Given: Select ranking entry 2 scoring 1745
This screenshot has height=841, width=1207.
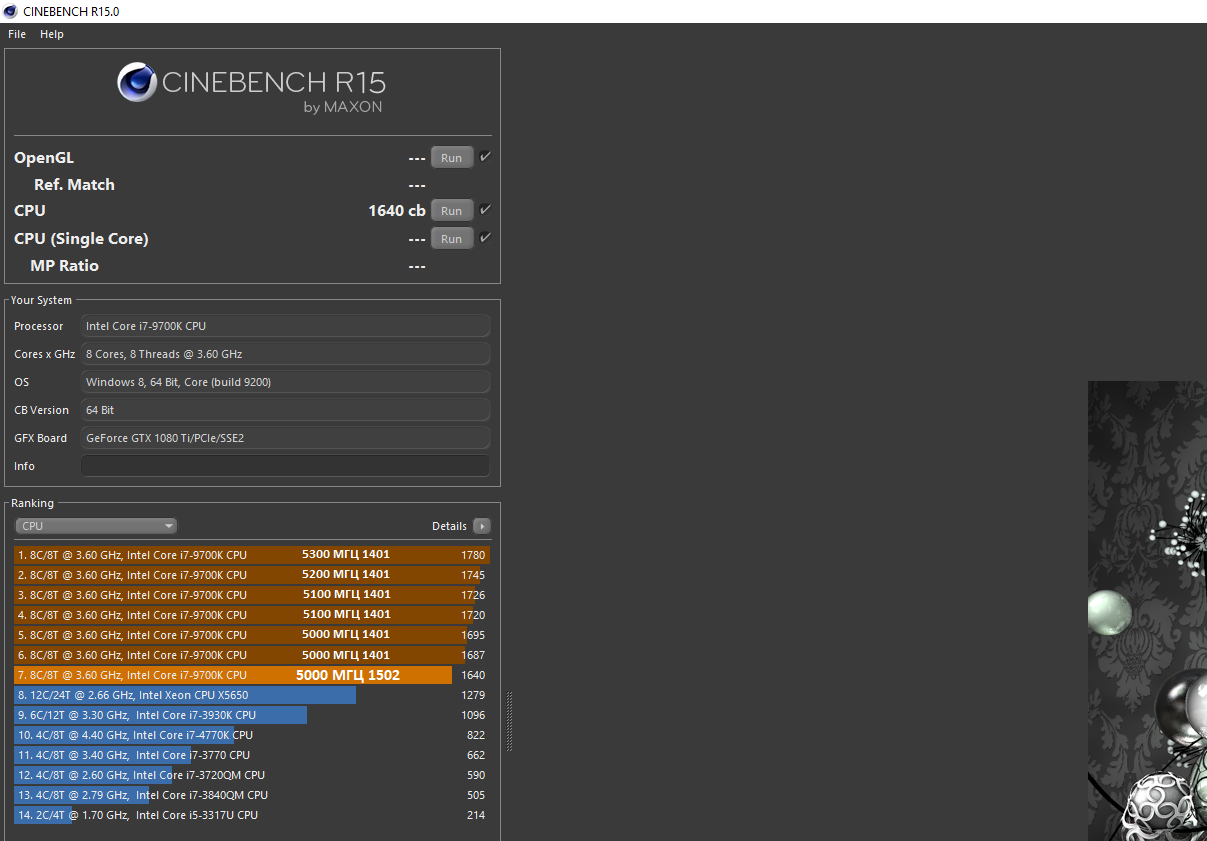Looking at the screenshot, I should pos(252,575).
